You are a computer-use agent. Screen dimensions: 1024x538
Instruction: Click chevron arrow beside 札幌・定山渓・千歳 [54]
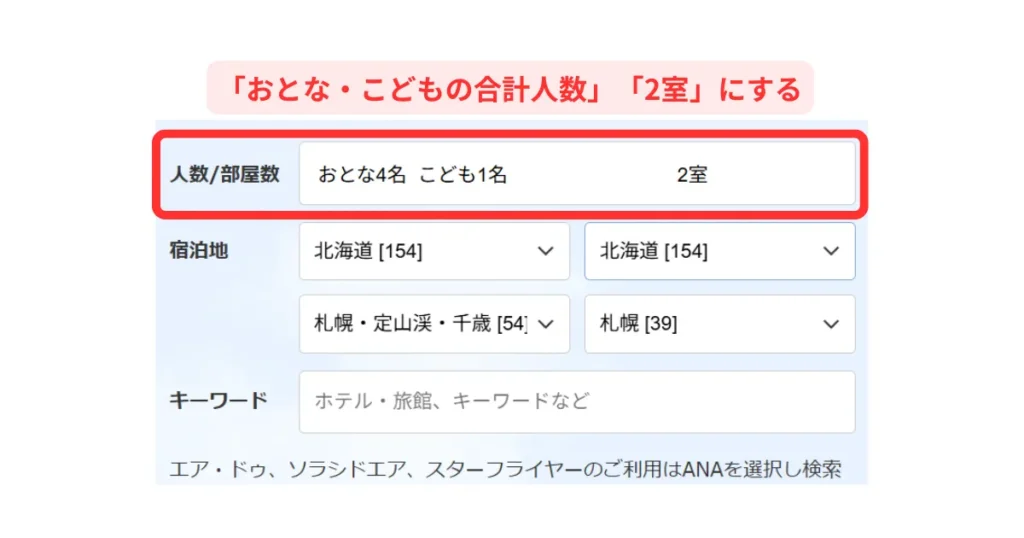[x=545, y=324]
